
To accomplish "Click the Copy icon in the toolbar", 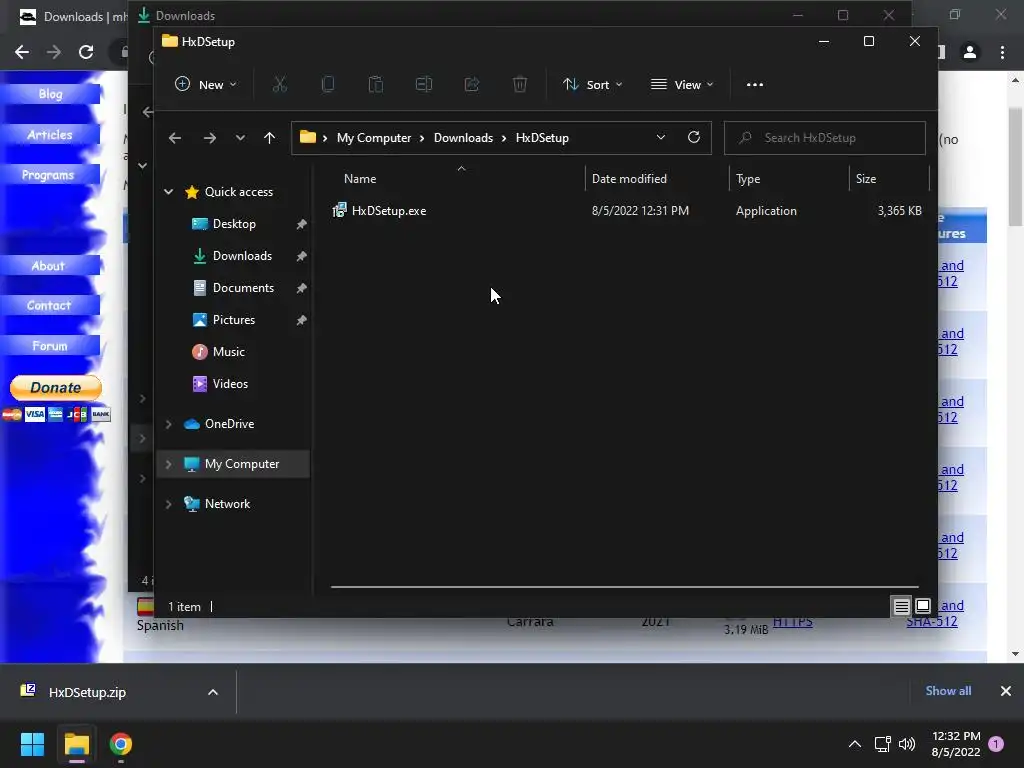I will tap(328, 84).
